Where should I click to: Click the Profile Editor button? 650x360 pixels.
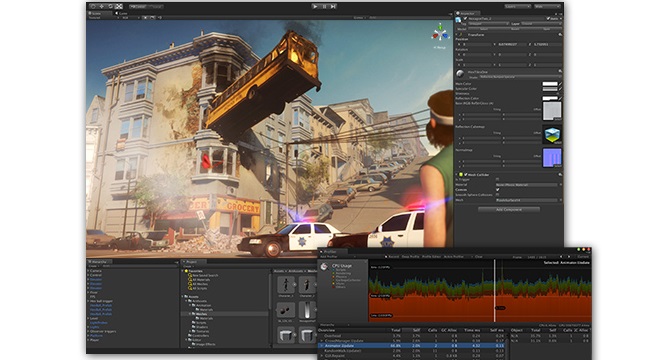click(x=432, y=257)
